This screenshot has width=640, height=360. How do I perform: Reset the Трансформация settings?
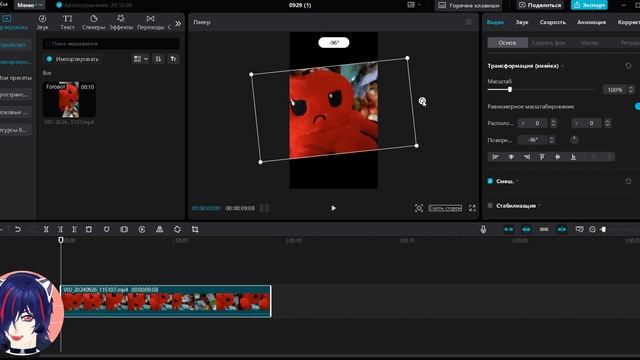click(x=628, y=66)
